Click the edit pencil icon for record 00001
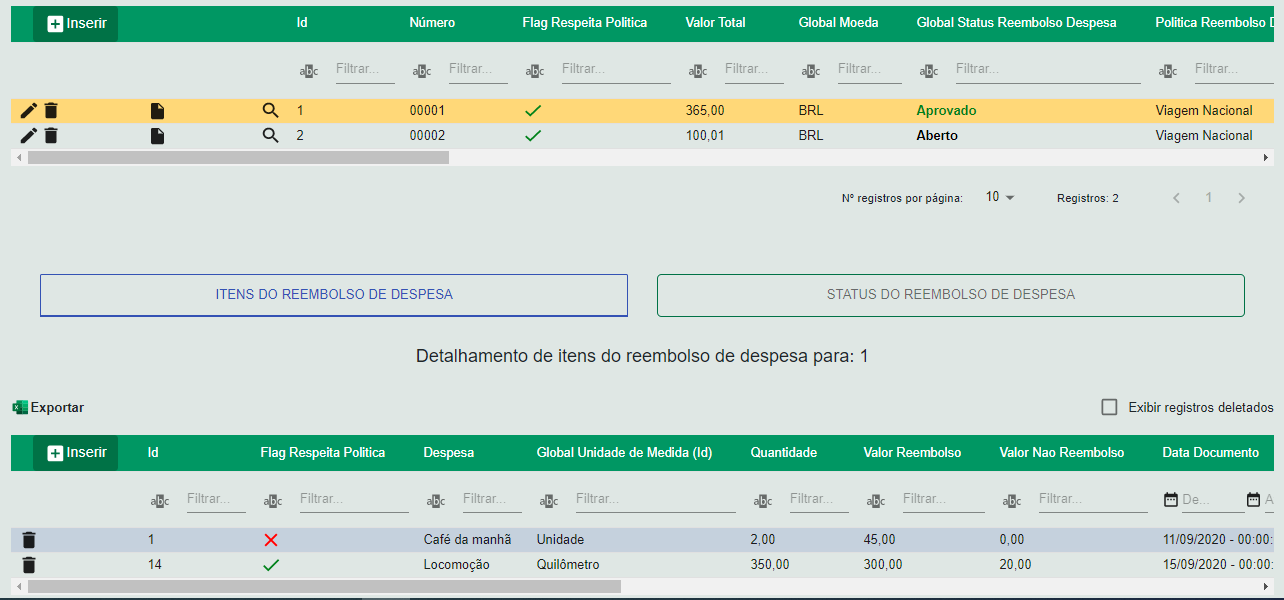Image resolution: width=1284 pixels, height=600 pixels. click(28, 110)
